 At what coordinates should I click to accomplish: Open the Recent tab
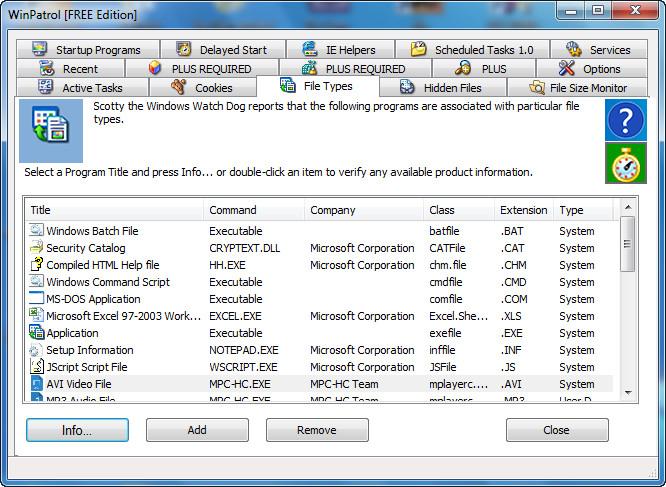(71, 68)
